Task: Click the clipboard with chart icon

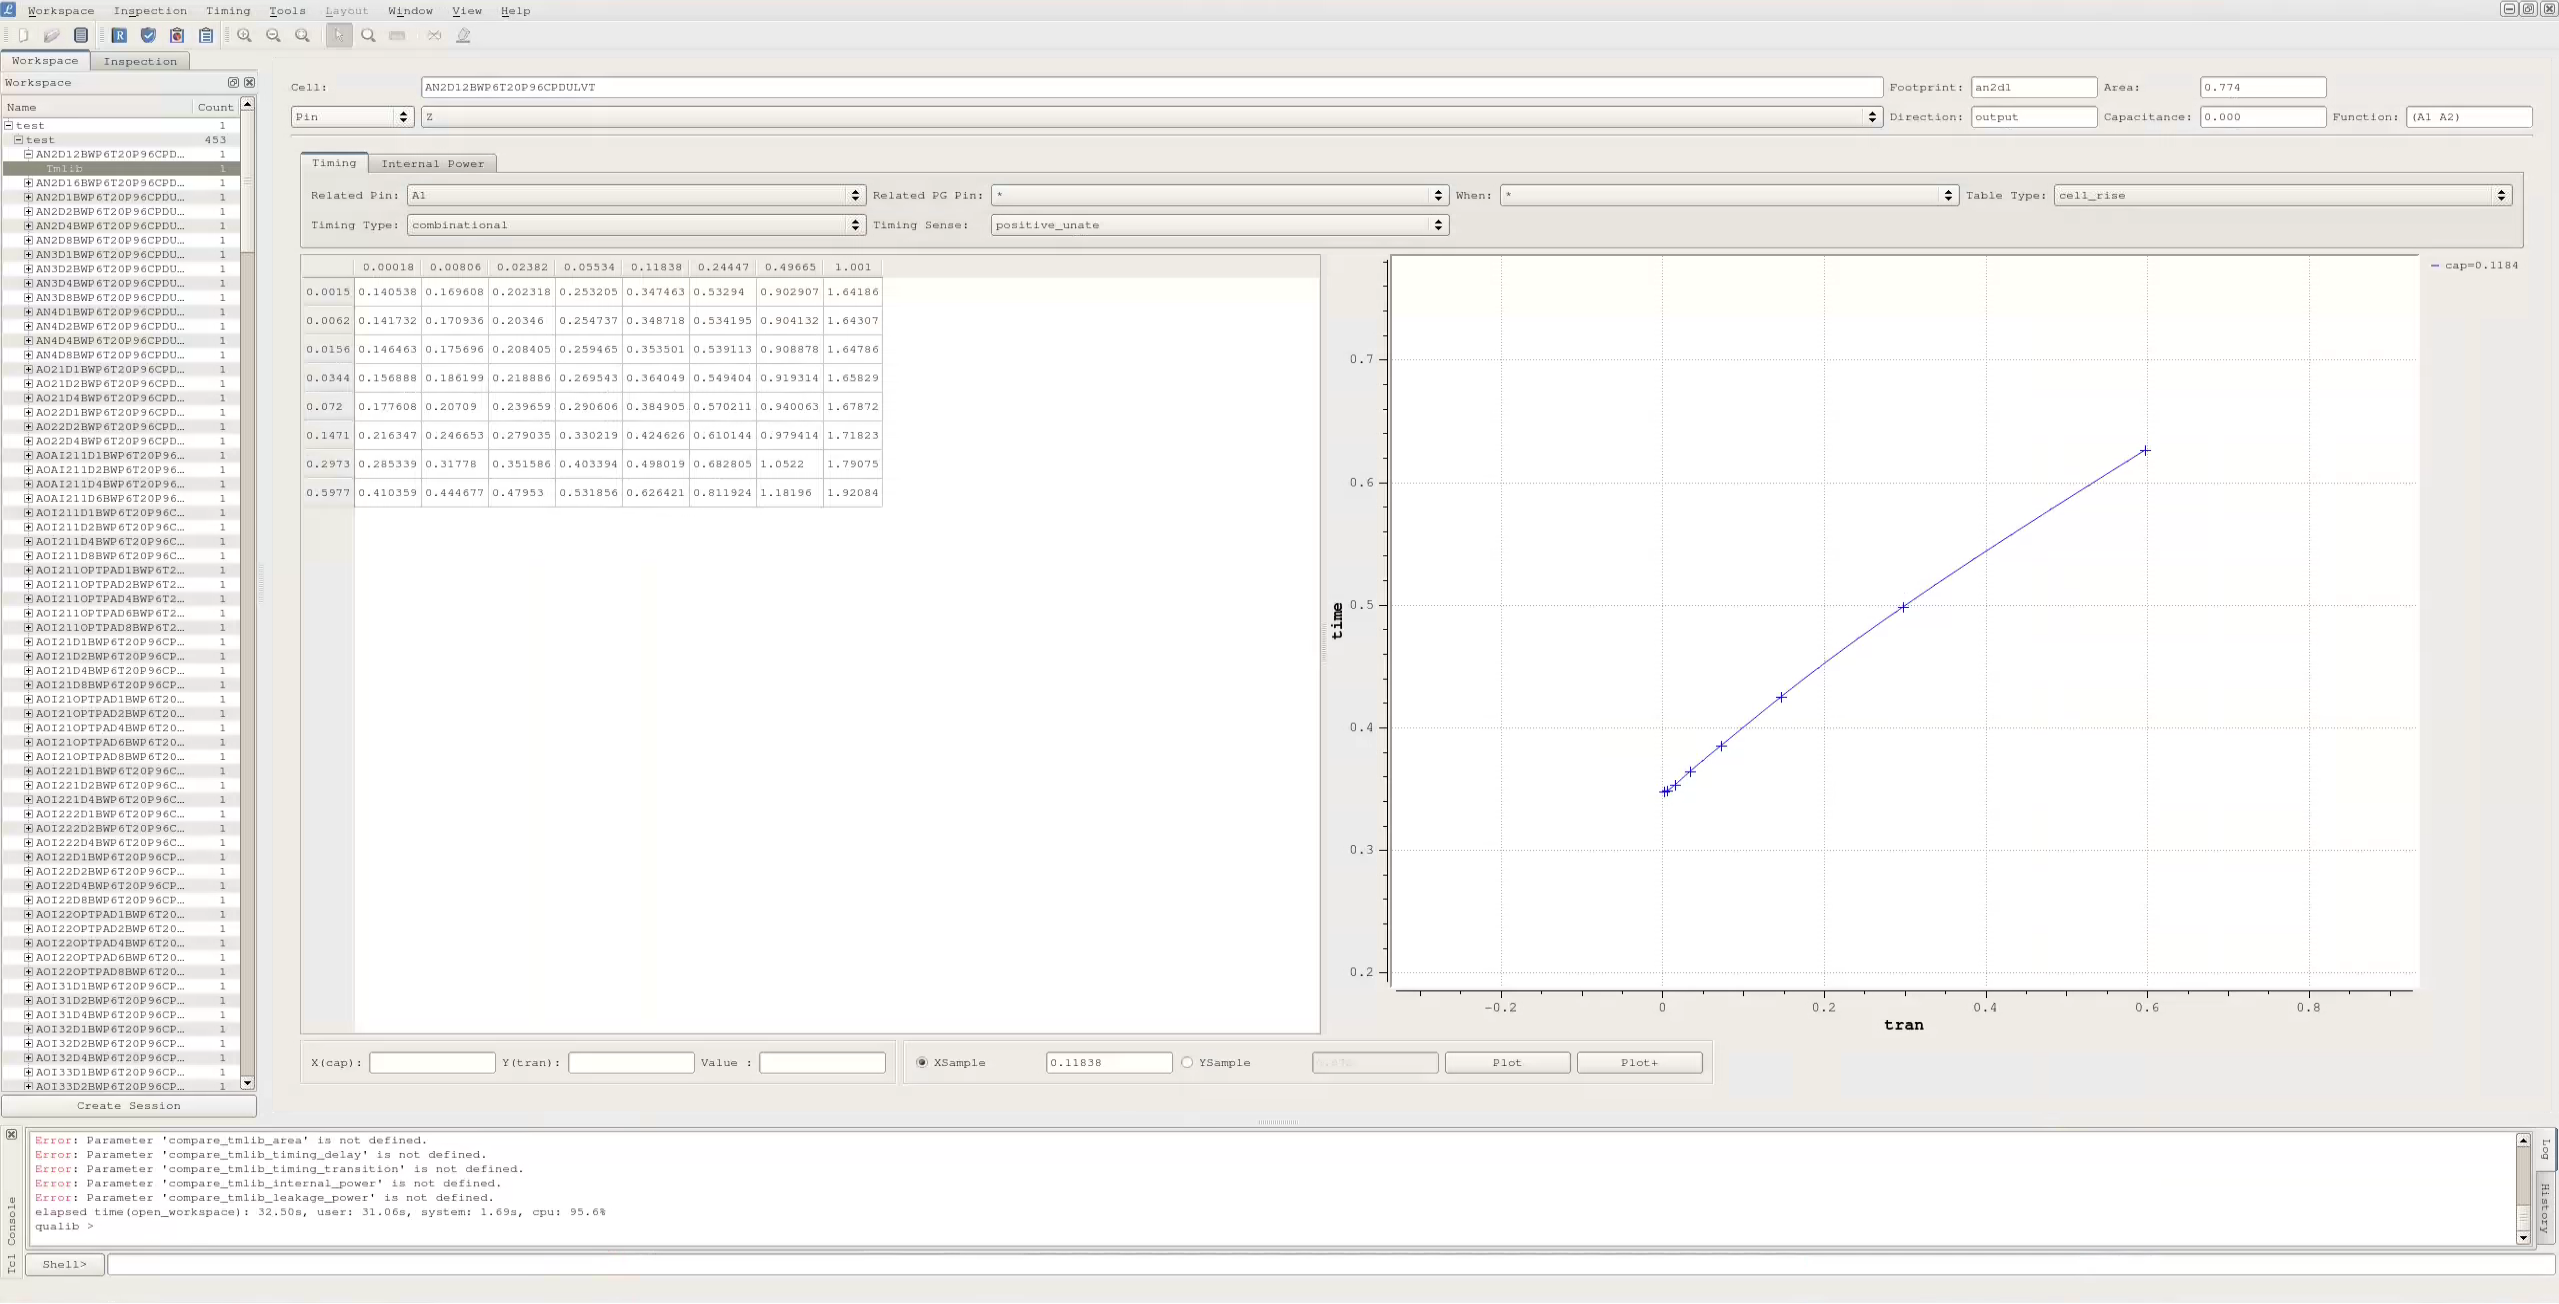Action: click(x=177, y=35)
